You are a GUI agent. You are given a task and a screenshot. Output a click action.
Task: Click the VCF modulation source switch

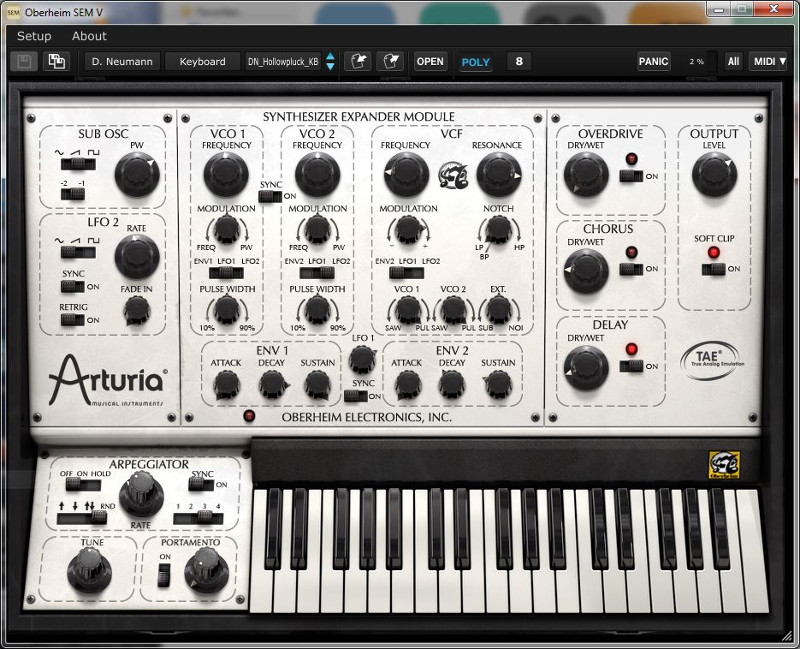(x=407, y=273)
